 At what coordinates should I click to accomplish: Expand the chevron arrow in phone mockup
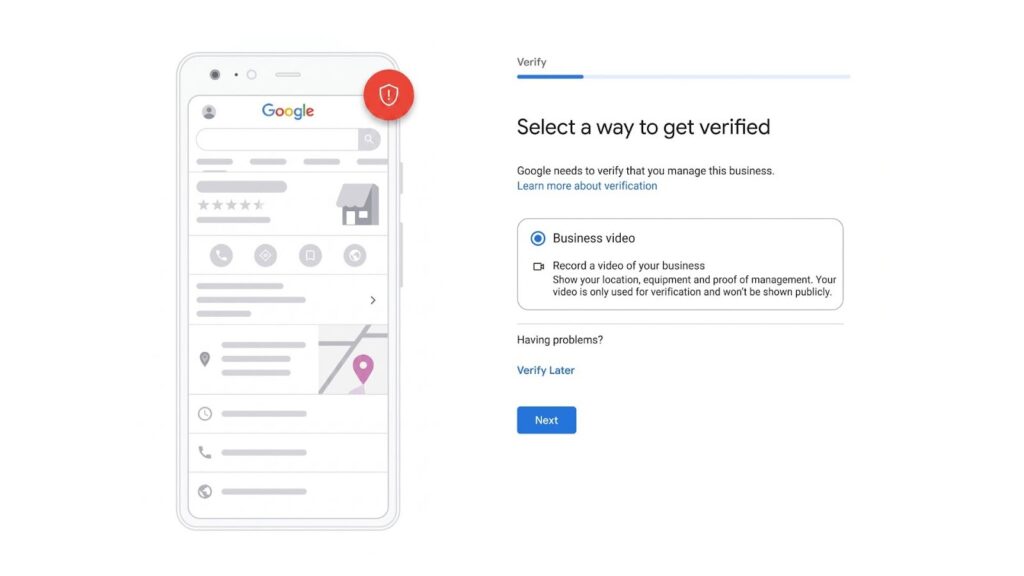click(373, 300)
